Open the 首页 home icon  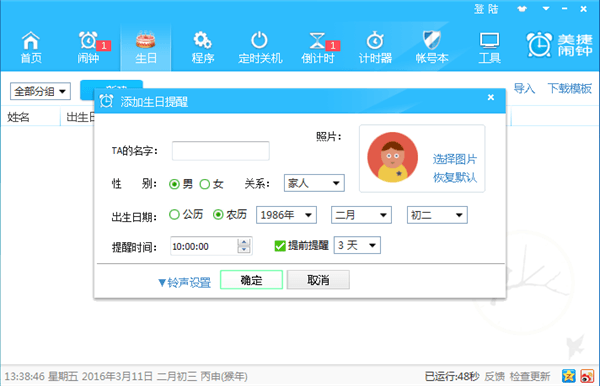pyautogui.click(x=31, y=47)
